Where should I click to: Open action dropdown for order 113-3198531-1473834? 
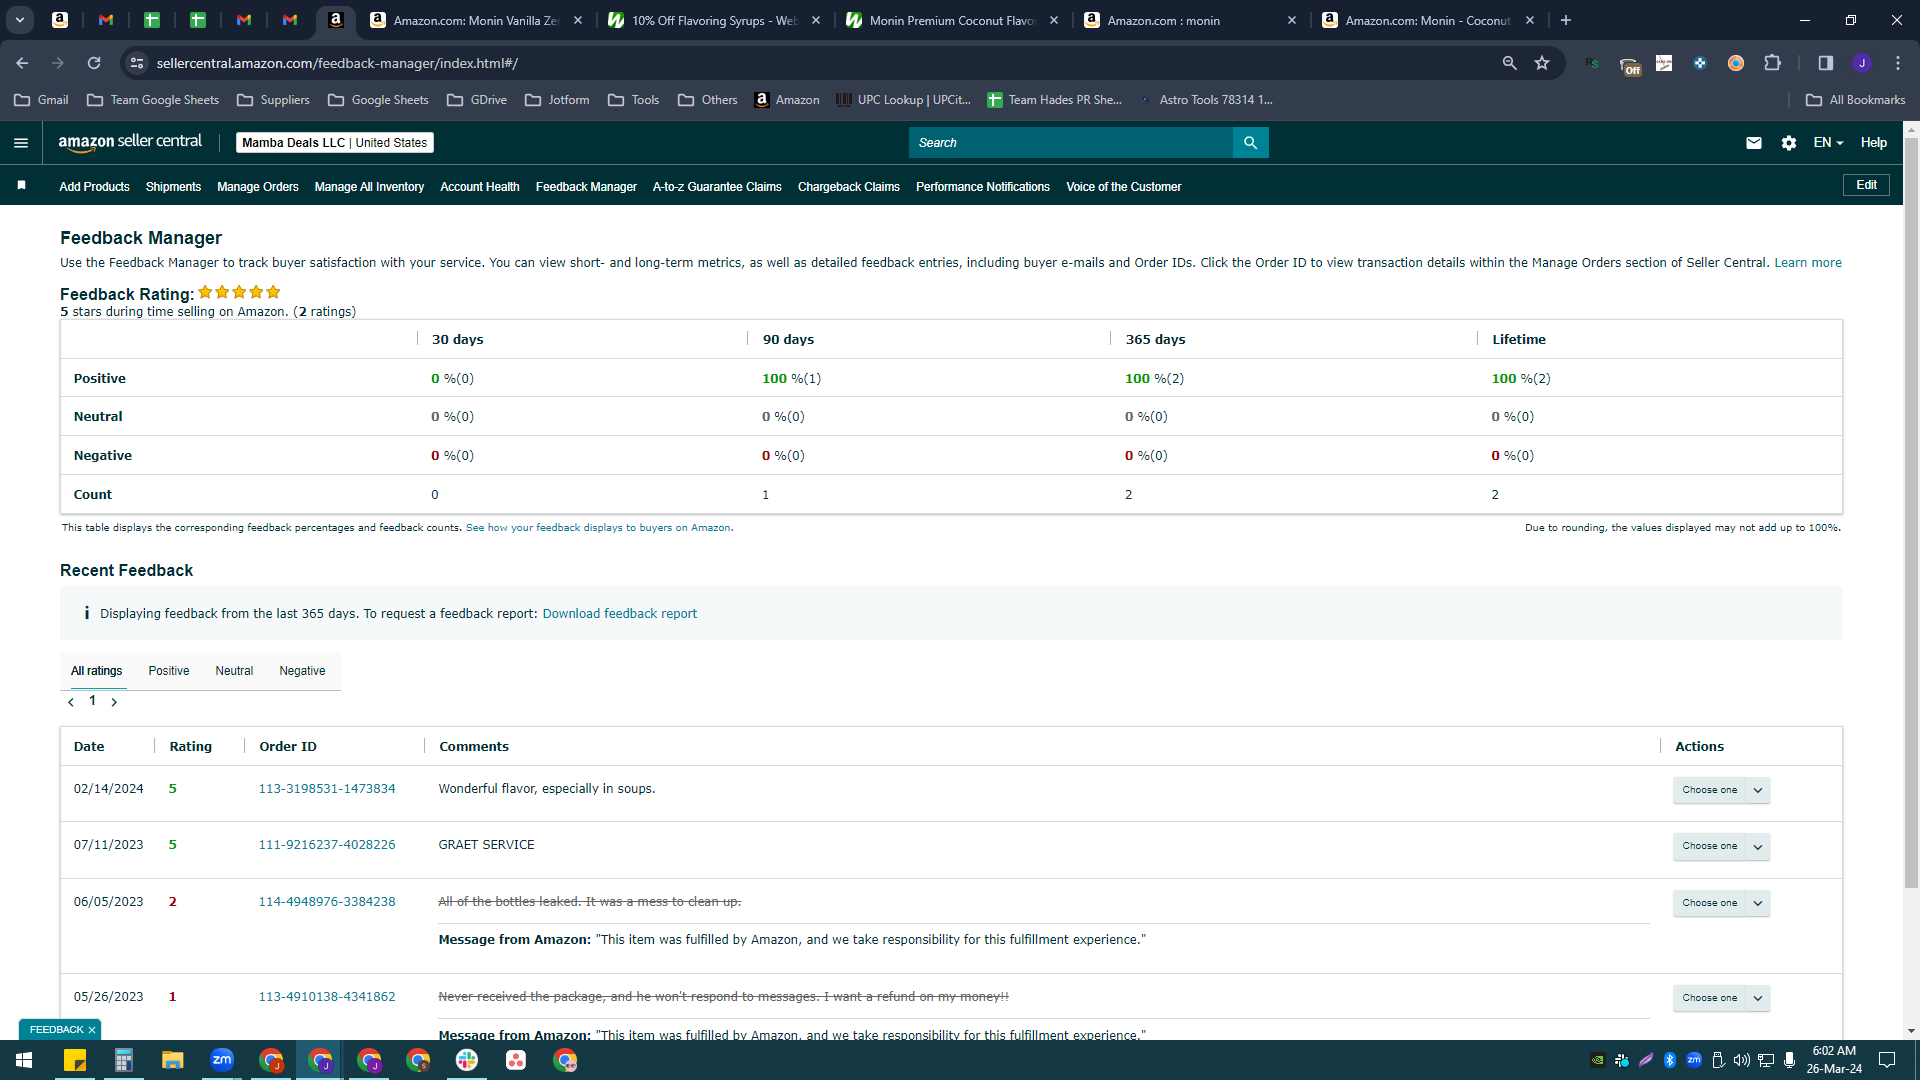pyautogui.click(x=1722, y=790)
